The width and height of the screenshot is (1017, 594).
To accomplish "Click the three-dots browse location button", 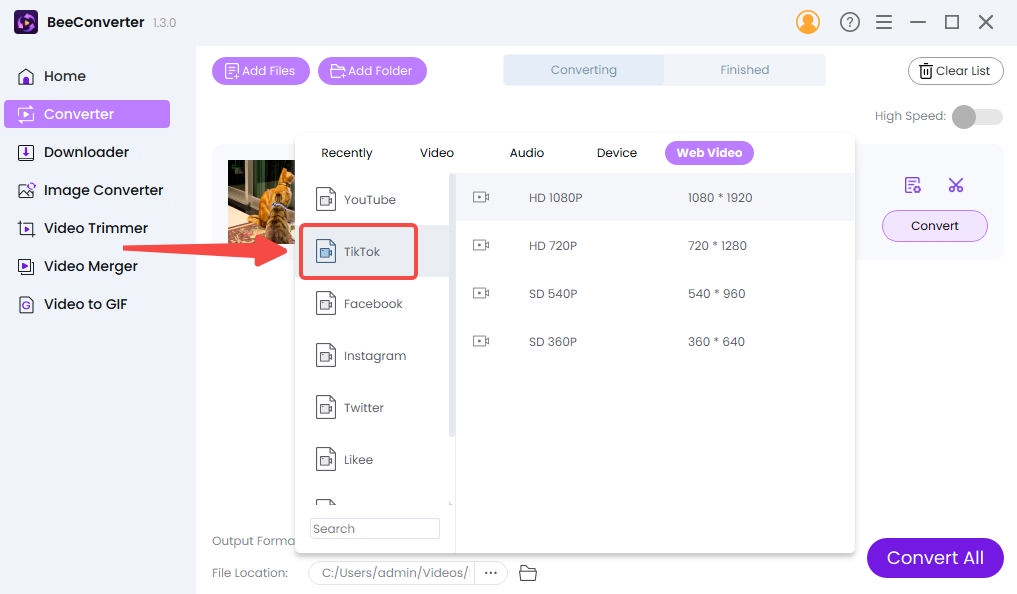I will pyautogui.click(x=490, y=573).
